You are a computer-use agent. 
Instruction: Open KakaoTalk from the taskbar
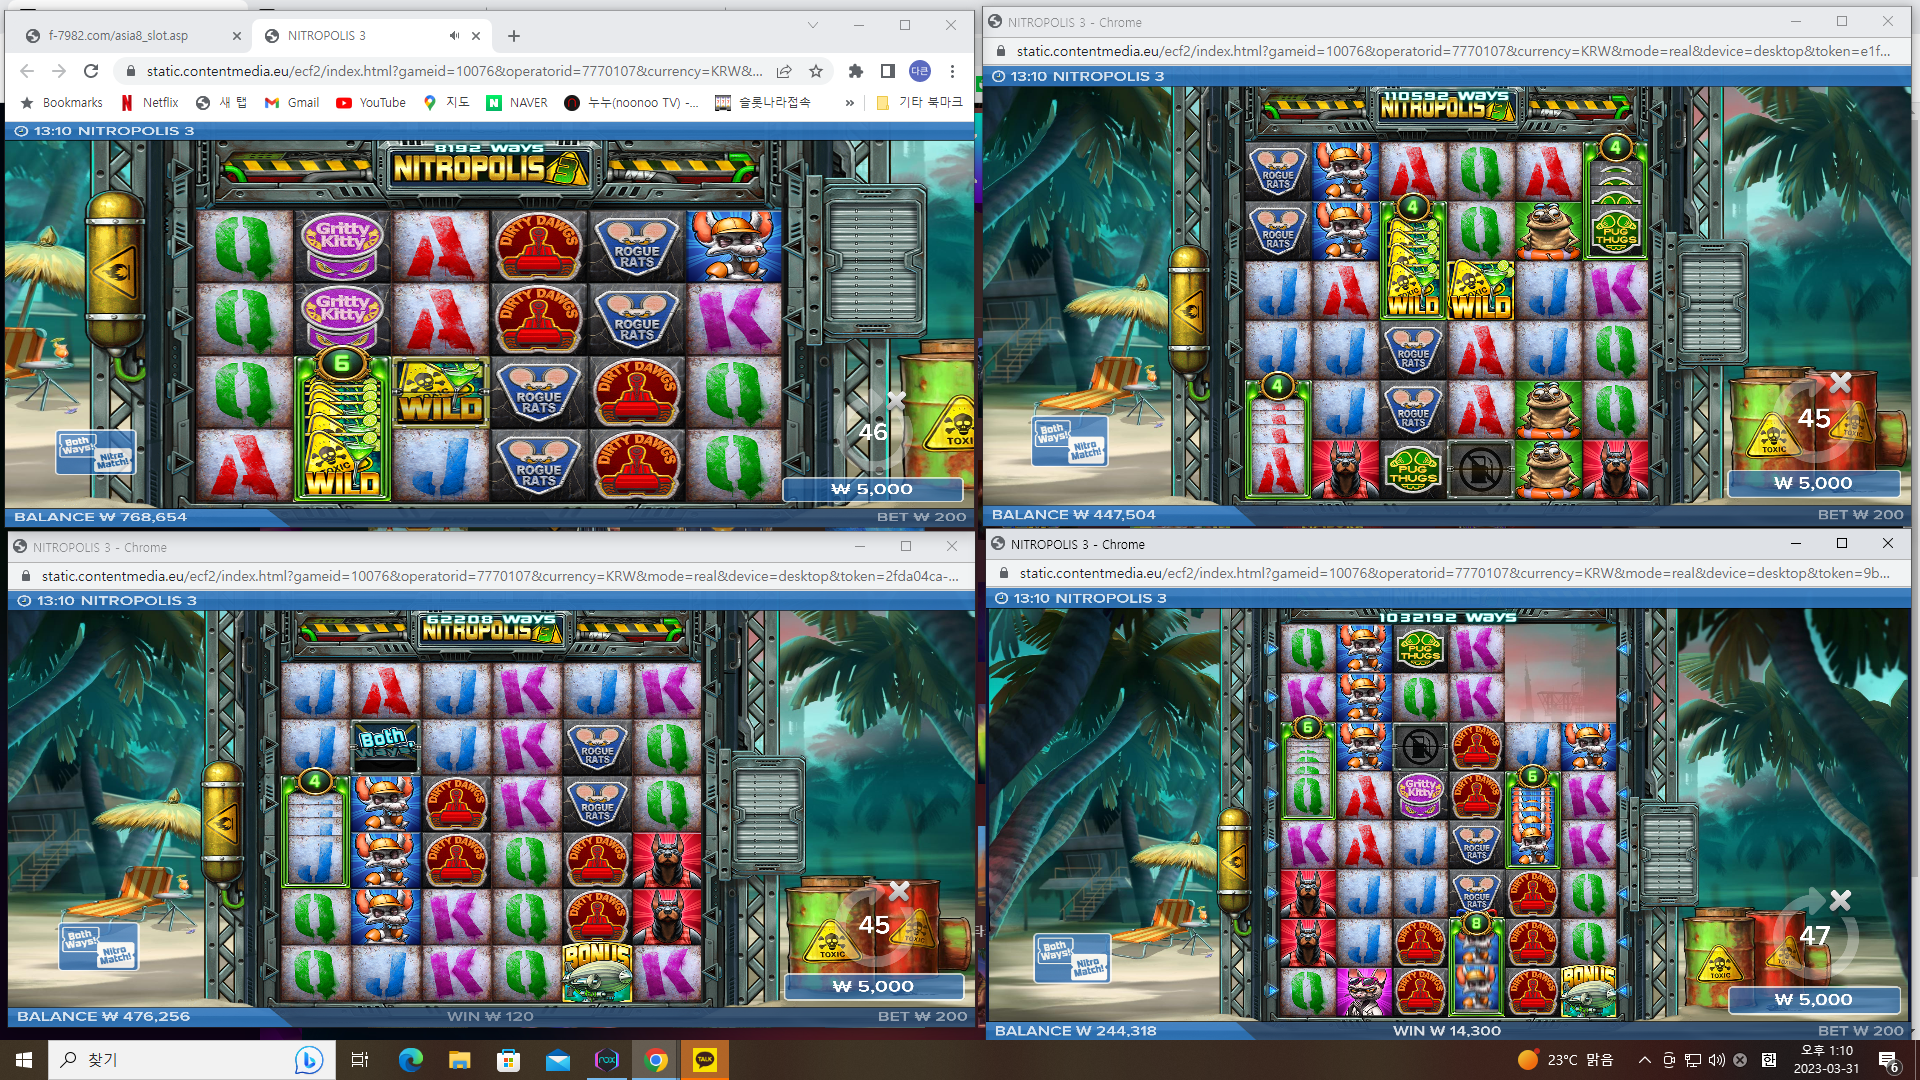click(x=705, y=1060)
